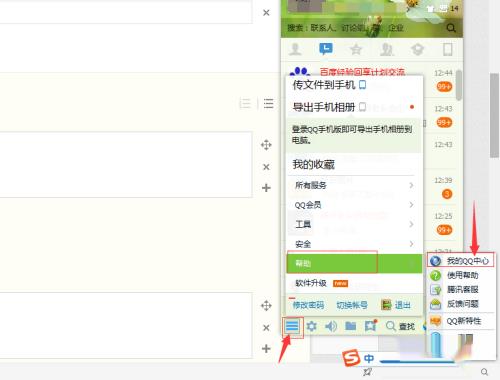Open the QQ space star tab
Image resolution: width=500 pixels, height=380 pixels.
356,50
